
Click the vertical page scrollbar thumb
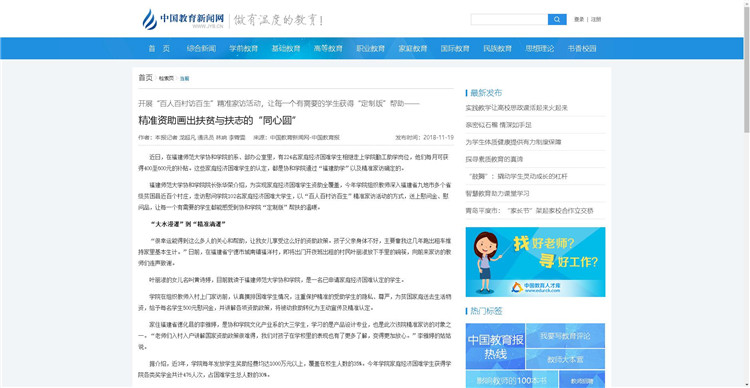click(x=746, y=67)
